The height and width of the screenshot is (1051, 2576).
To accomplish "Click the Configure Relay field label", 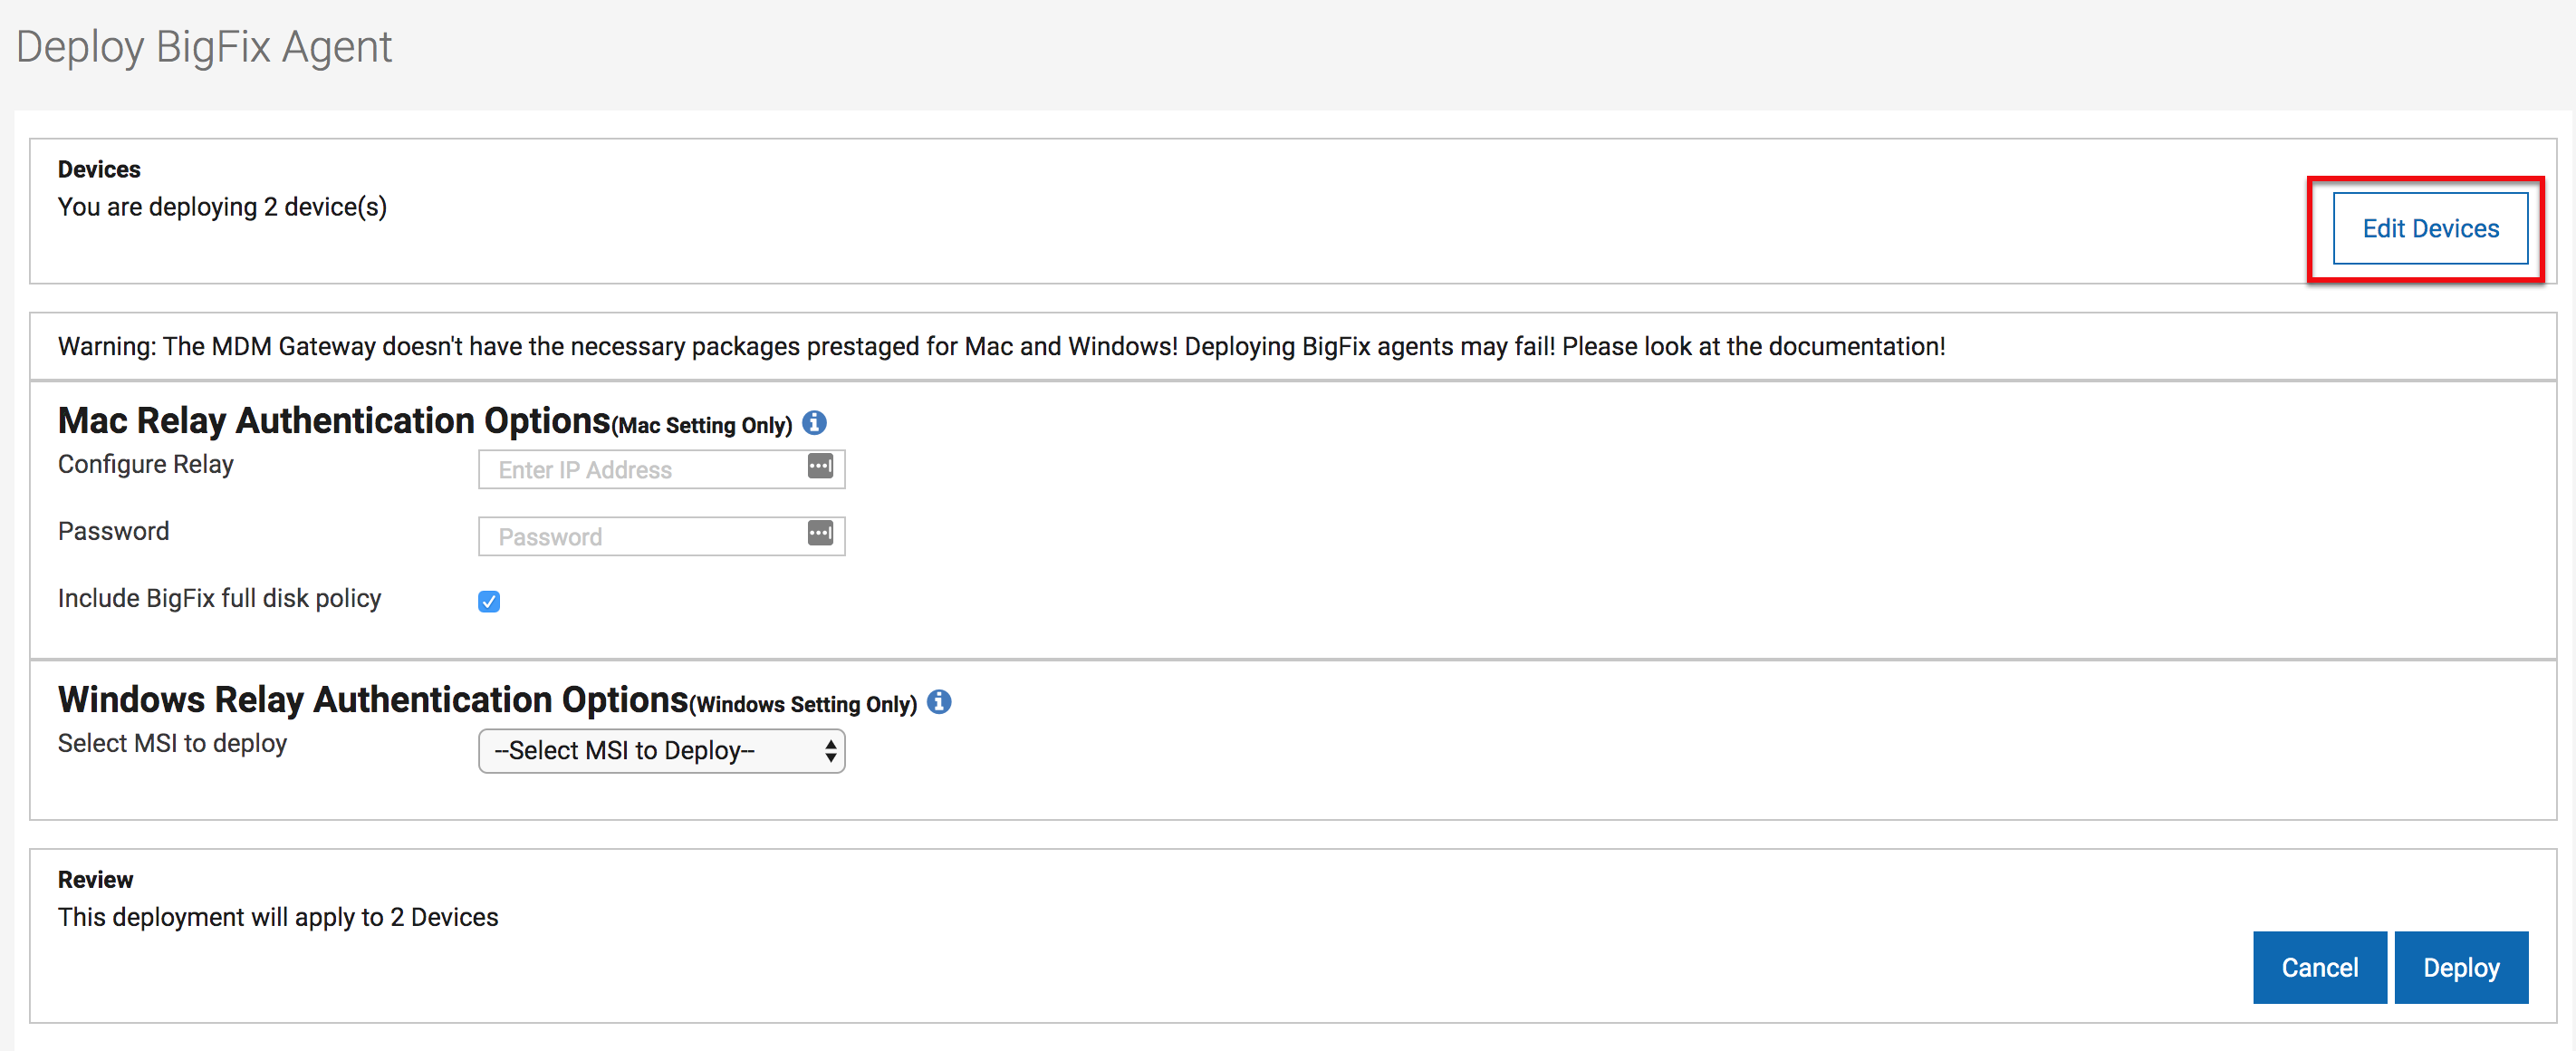I will point(145,464).
